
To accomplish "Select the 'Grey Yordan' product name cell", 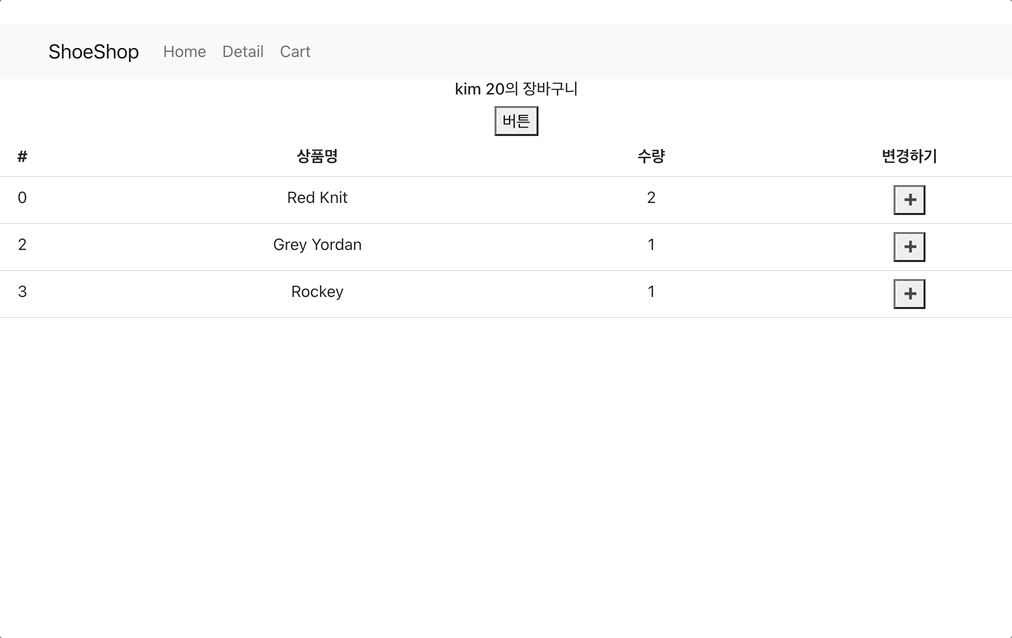I will 317,244.
